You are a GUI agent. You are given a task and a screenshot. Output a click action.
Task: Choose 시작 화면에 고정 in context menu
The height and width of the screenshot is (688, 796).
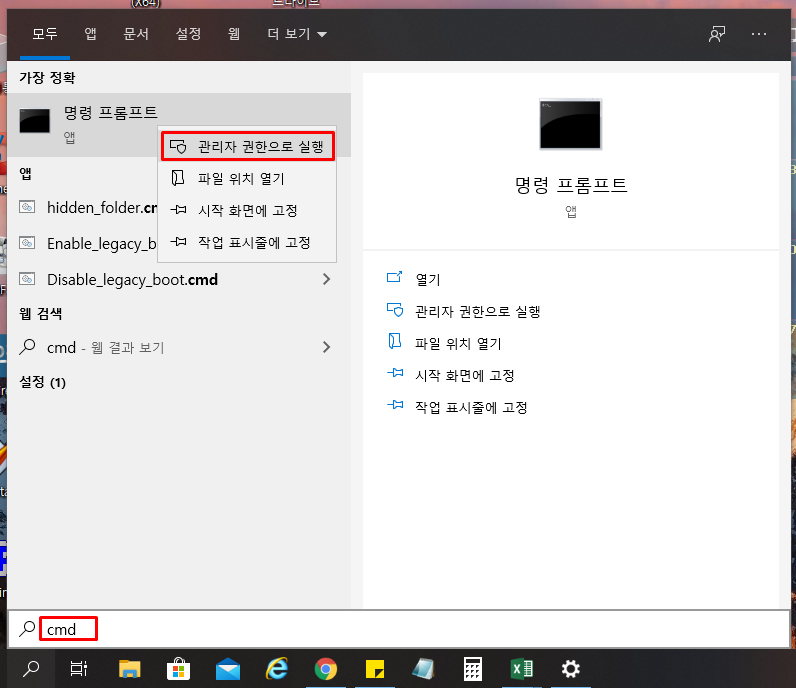(248, 210)
